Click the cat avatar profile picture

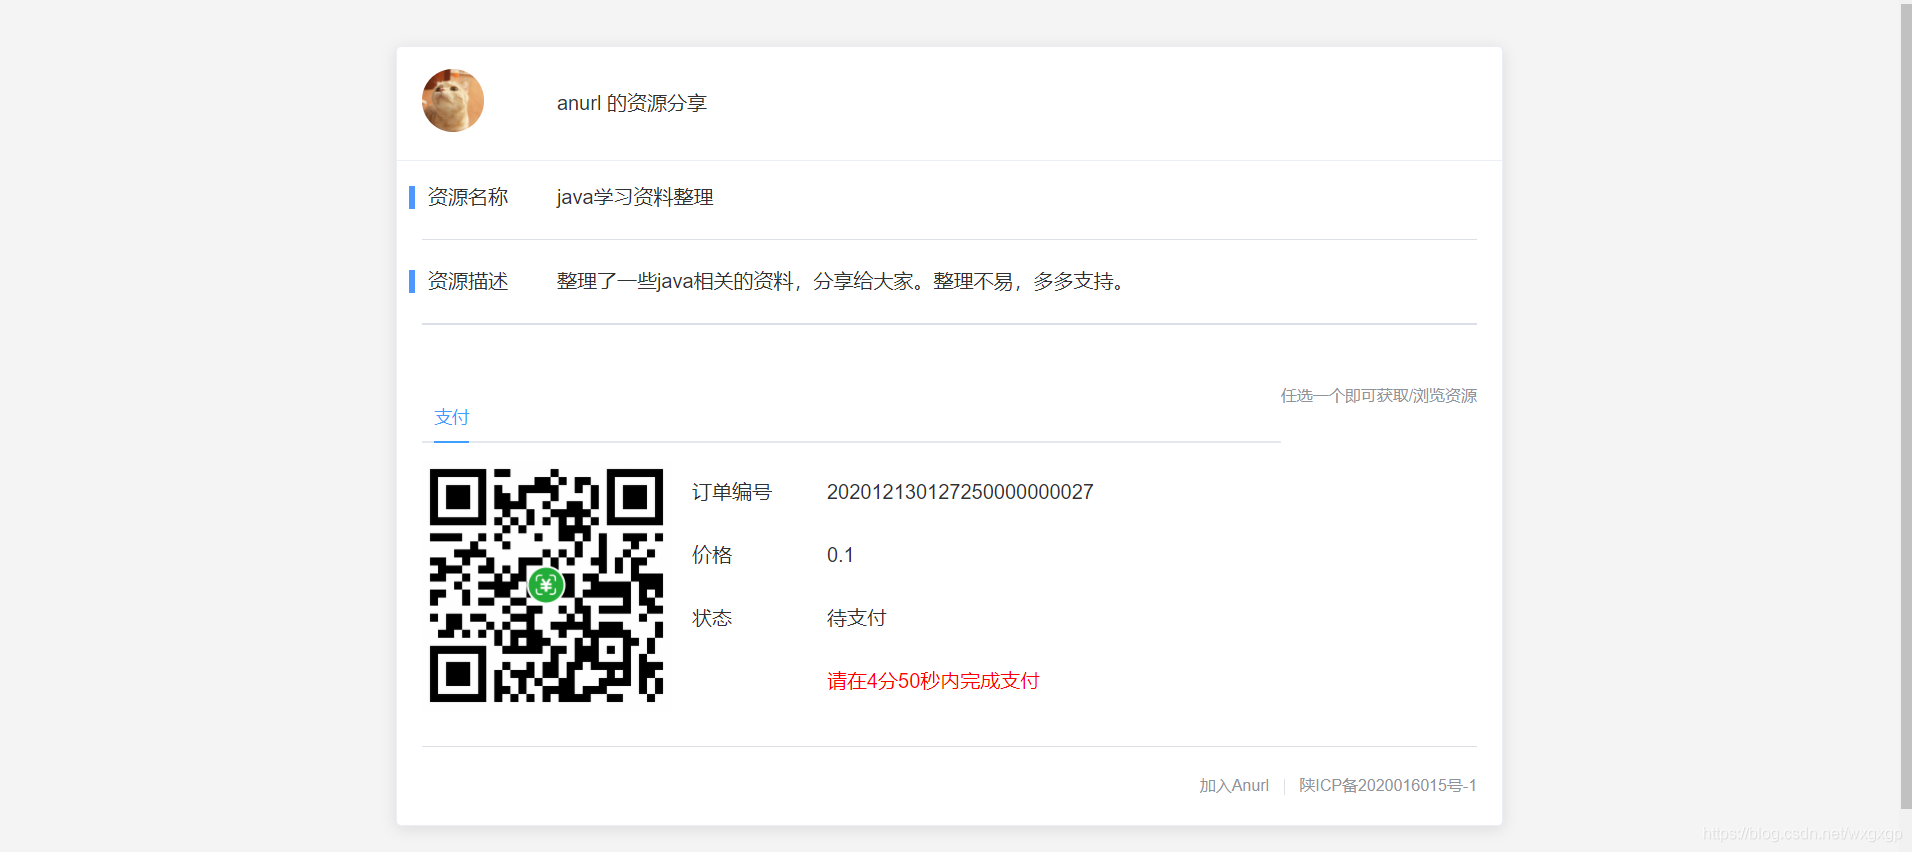tap(453, 101)
